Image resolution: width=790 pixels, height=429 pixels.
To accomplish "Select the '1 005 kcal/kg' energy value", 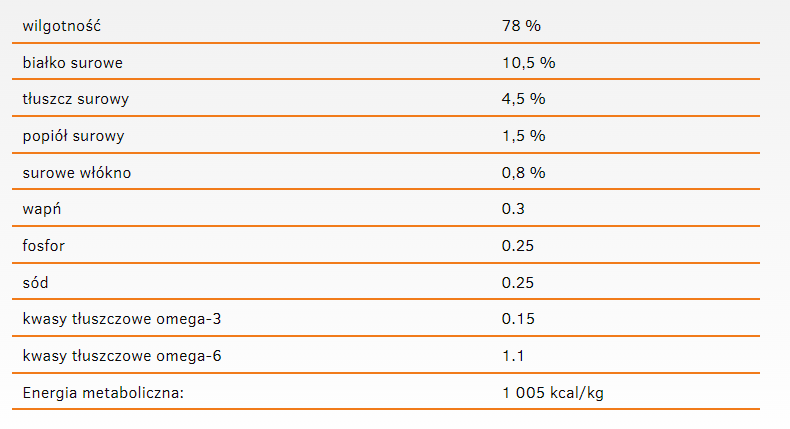I will 553,393.
